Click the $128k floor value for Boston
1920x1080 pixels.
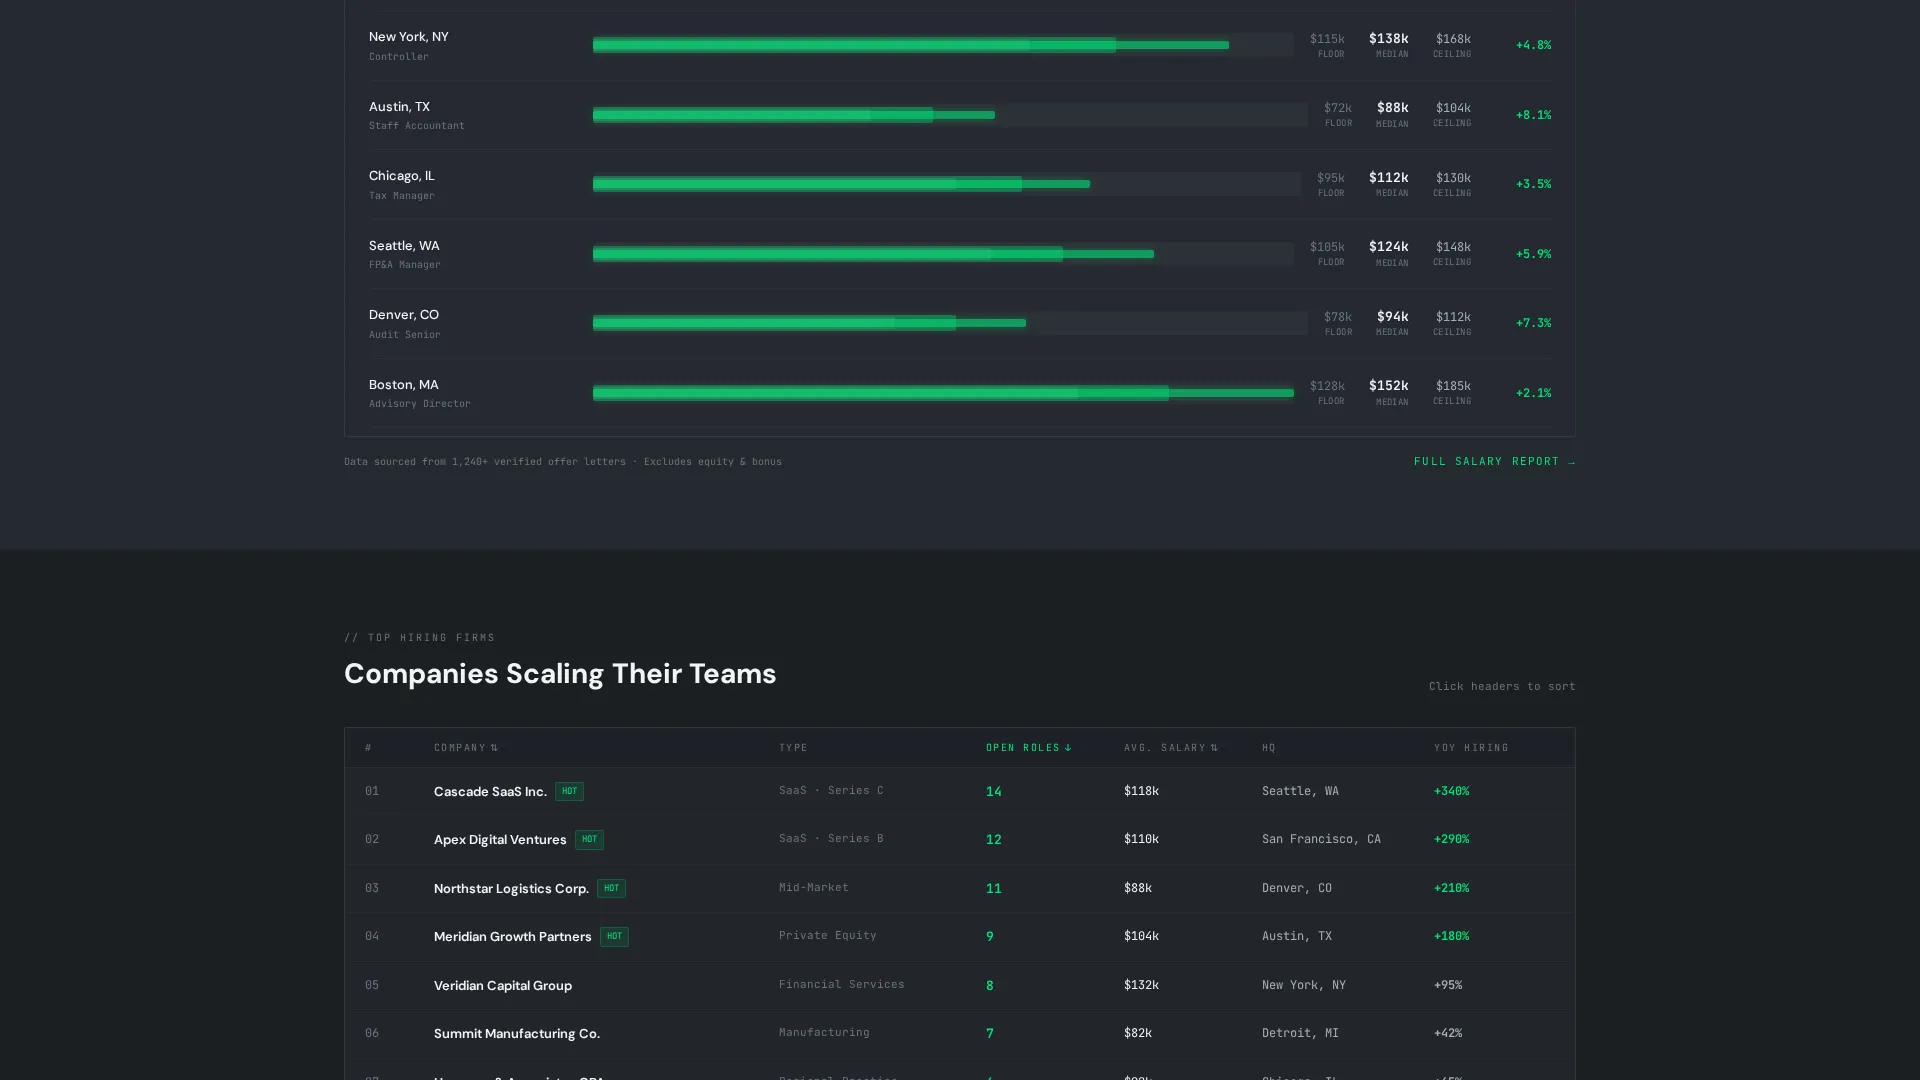1327,386
